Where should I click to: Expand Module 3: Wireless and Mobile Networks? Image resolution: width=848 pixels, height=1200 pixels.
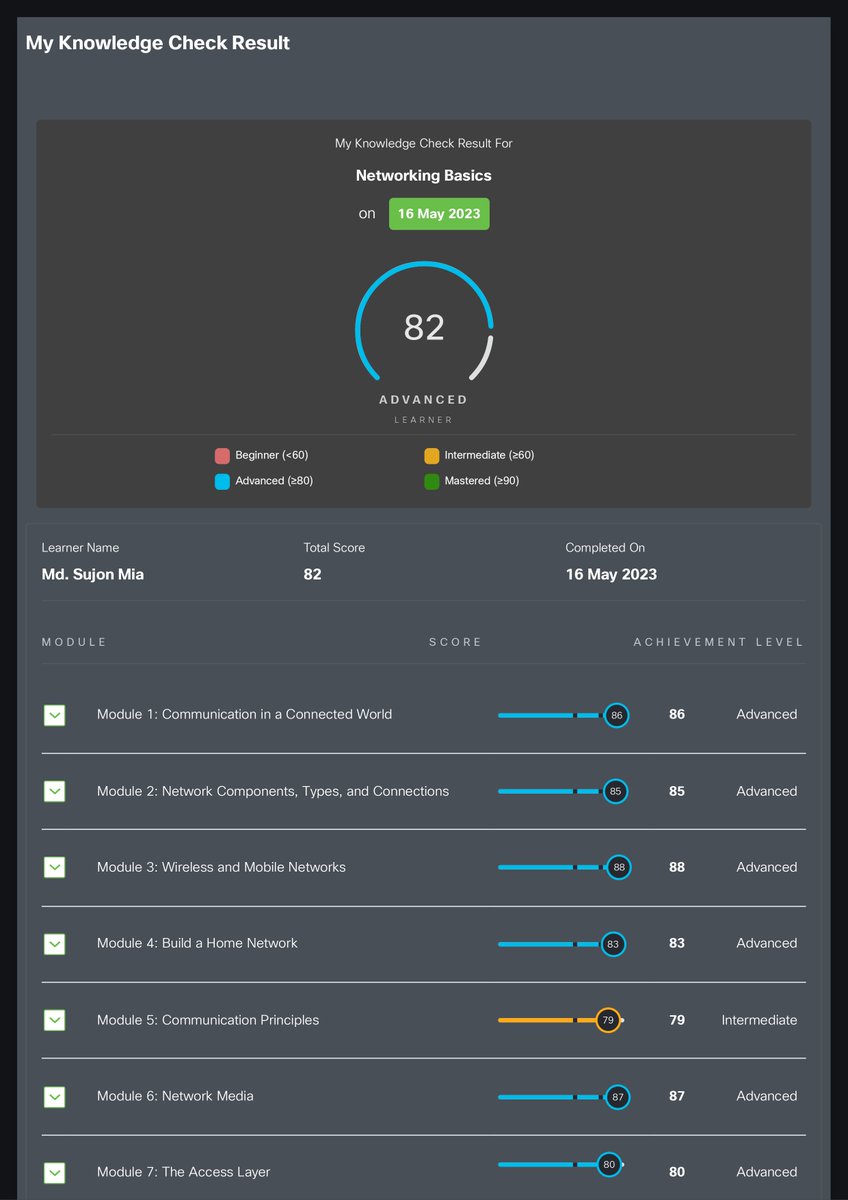[x=55, y=867]
